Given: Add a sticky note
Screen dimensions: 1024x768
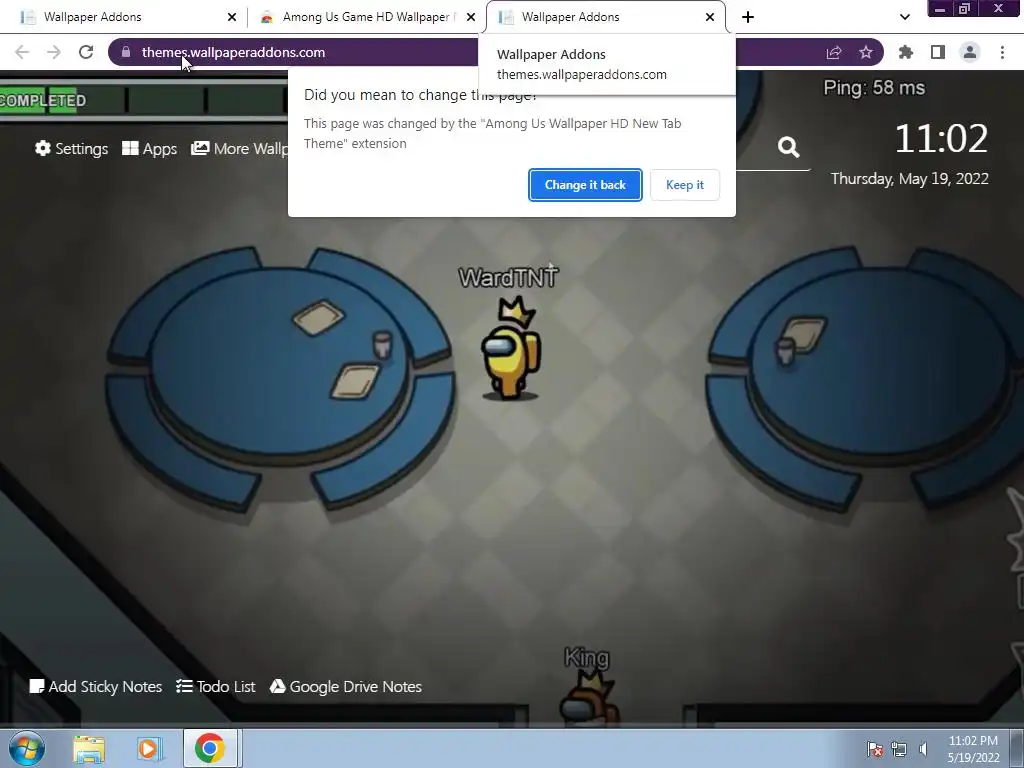Looking at the screenshot, I should coord(96,686).
